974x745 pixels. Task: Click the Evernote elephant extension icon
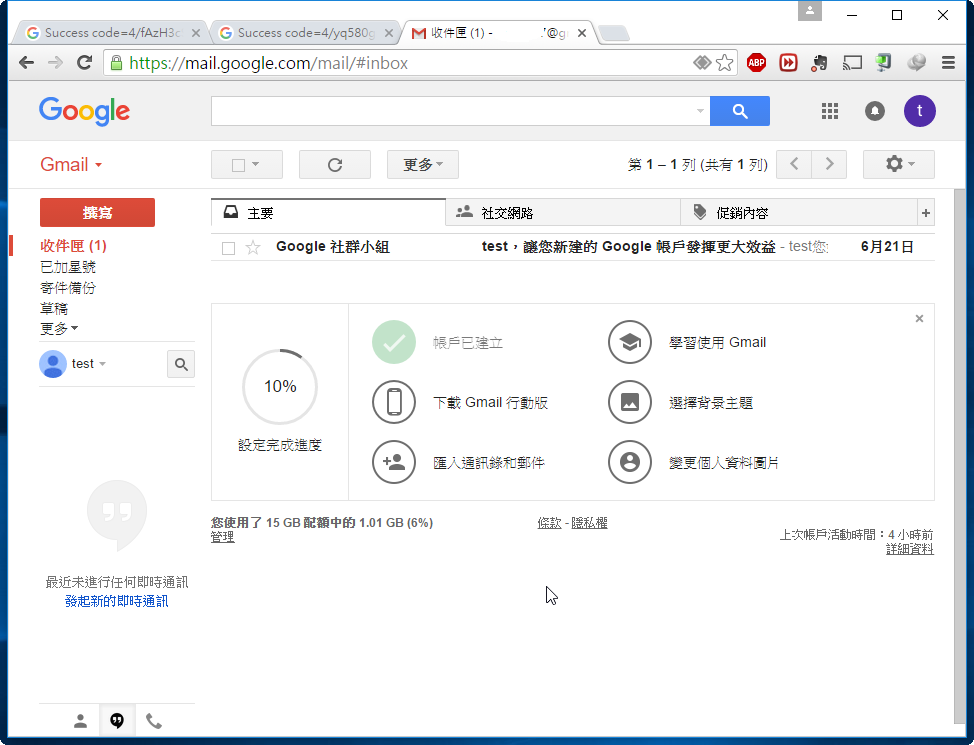pos(819,63)
